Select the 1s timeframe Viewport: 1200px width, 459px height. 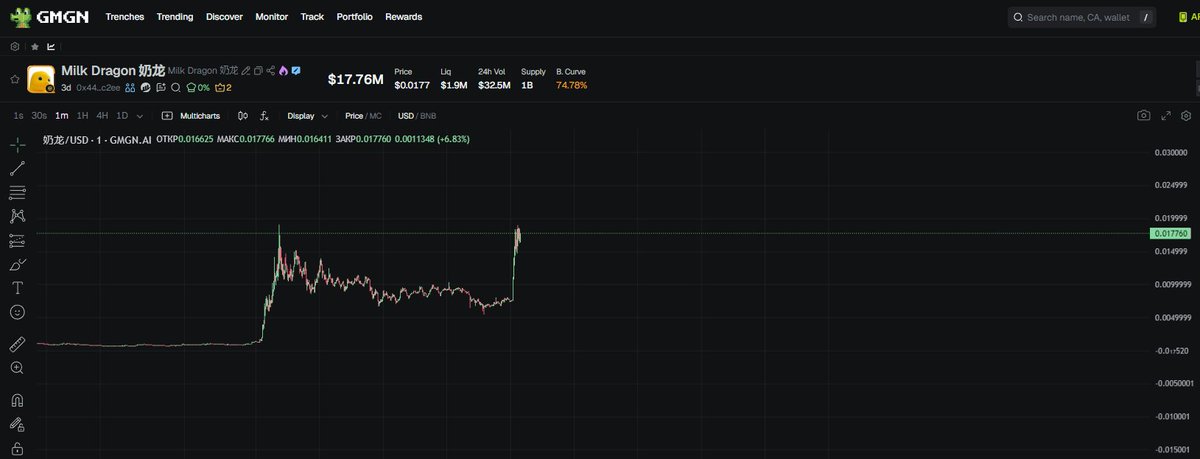pyautogui.click(x=18, y=116)
